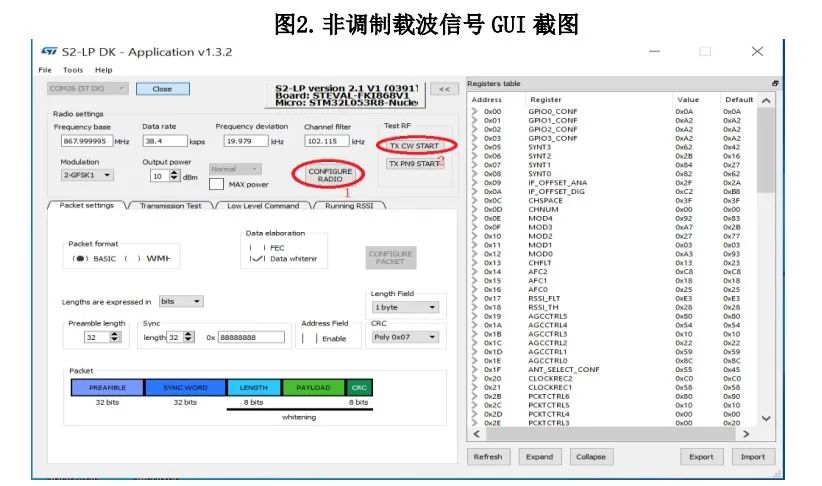The width and height of the screenshot is (822, 486).
Task: Click the ST logo in title bar
Action: [x=49, y=51]
